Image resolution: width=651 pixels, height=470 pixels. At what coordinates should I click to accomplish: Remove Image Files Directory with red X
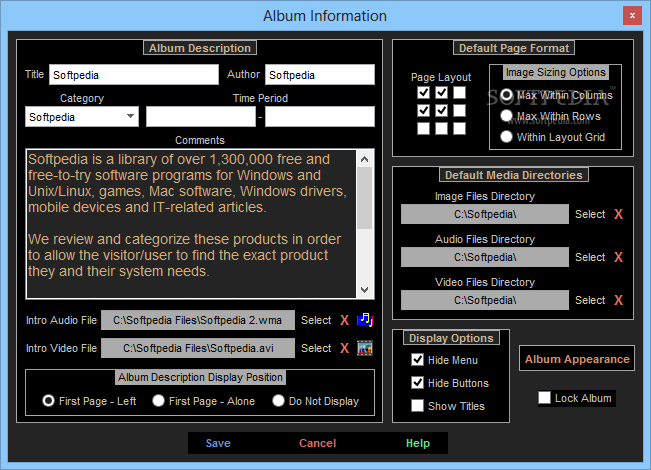619,214
